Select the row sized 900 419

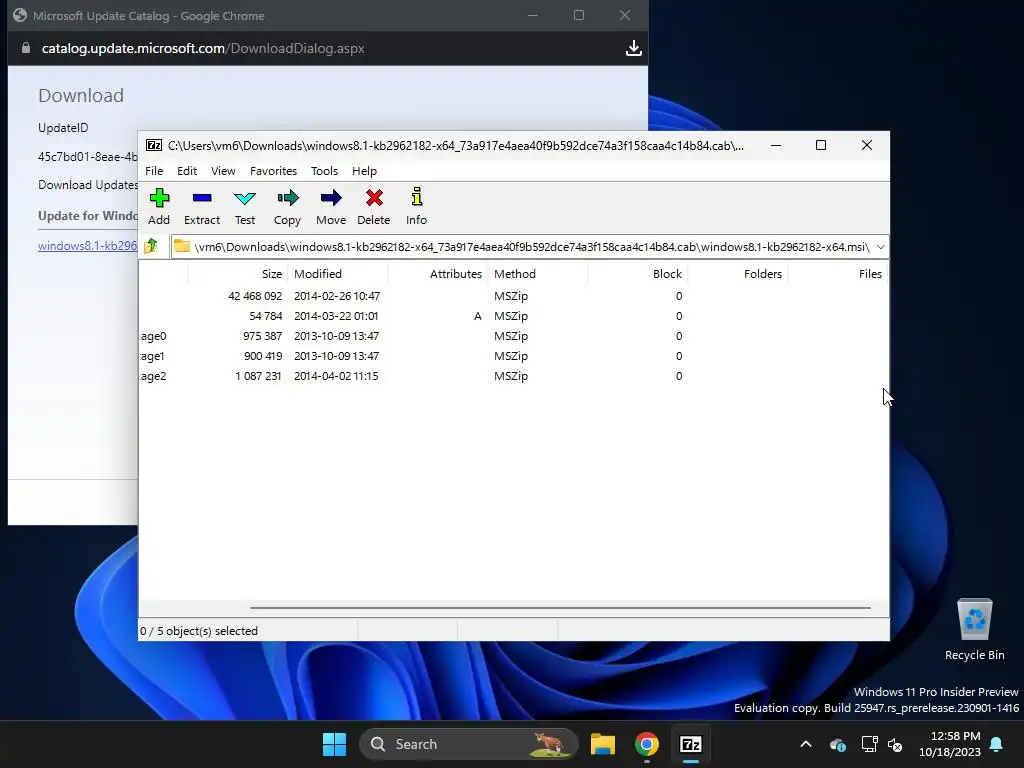point(513,356)
